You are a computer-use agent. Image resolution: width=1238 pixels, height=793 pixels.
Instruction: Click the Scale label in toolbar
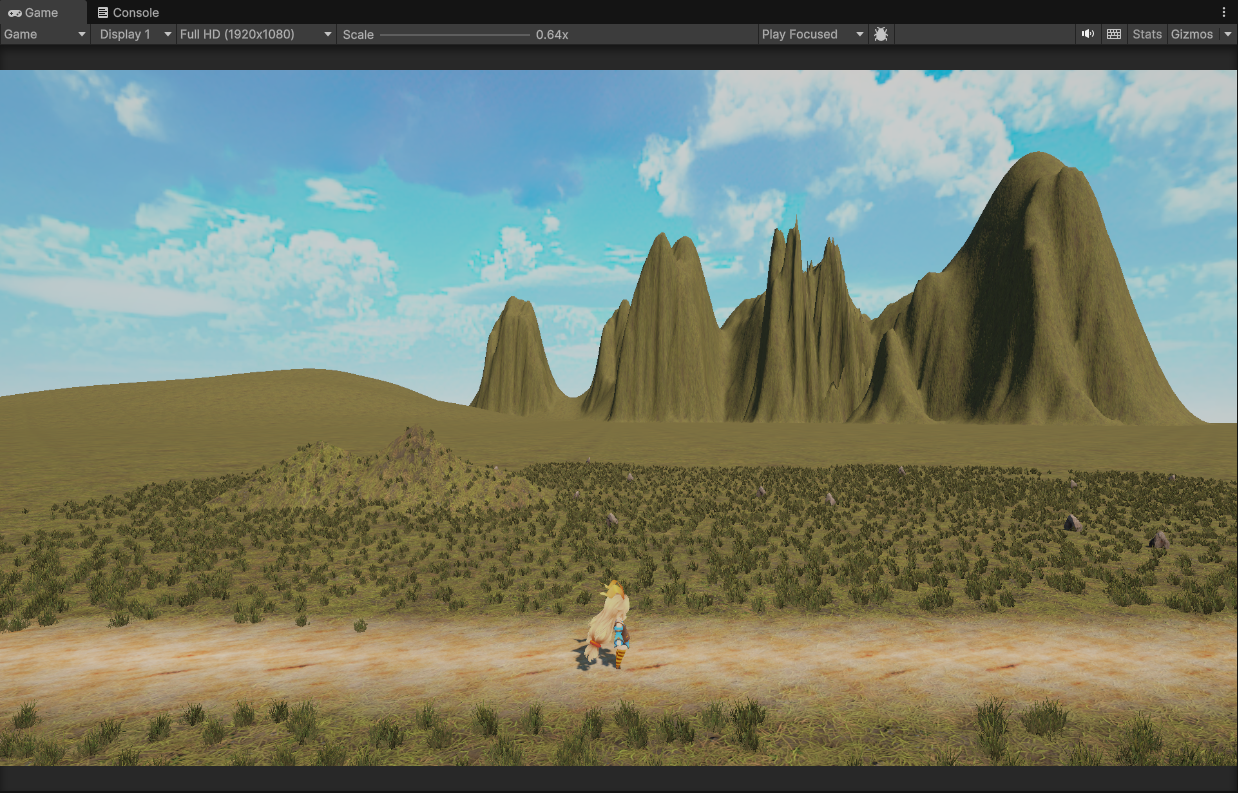click(x=358, y=34)
